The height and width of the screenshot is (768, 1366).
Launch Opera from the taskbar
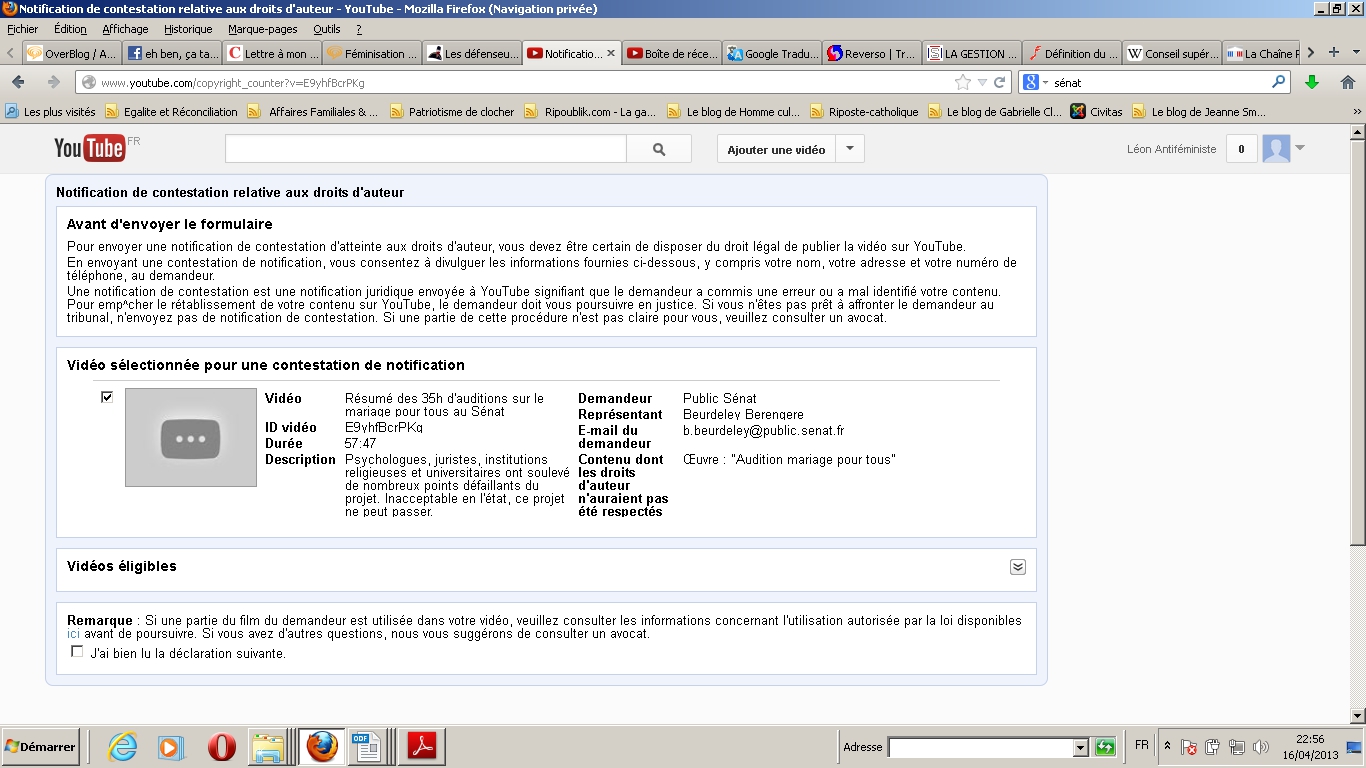coord(221,747)
